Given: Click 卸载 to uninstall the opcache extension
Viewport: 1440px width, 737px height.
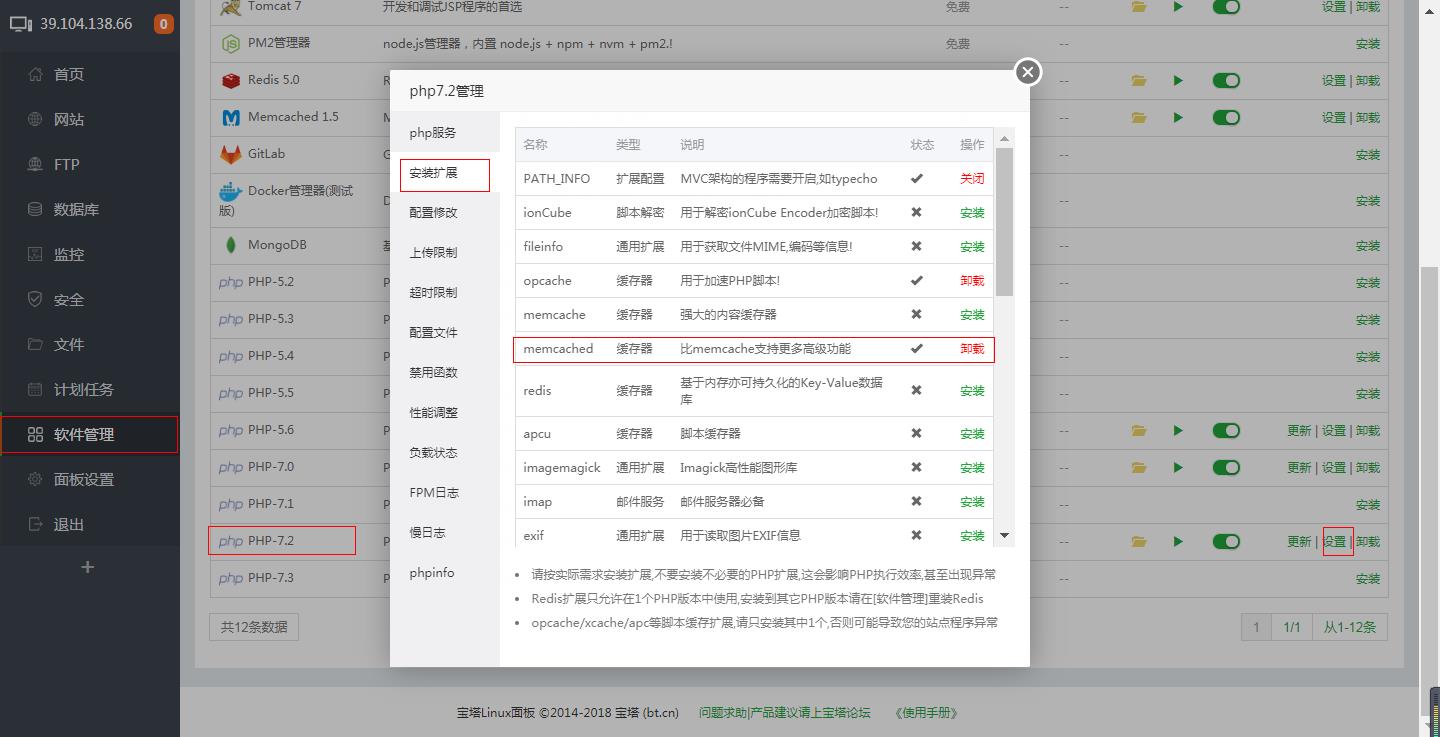Looking at the screenshot, I should (x=972, y=281).
